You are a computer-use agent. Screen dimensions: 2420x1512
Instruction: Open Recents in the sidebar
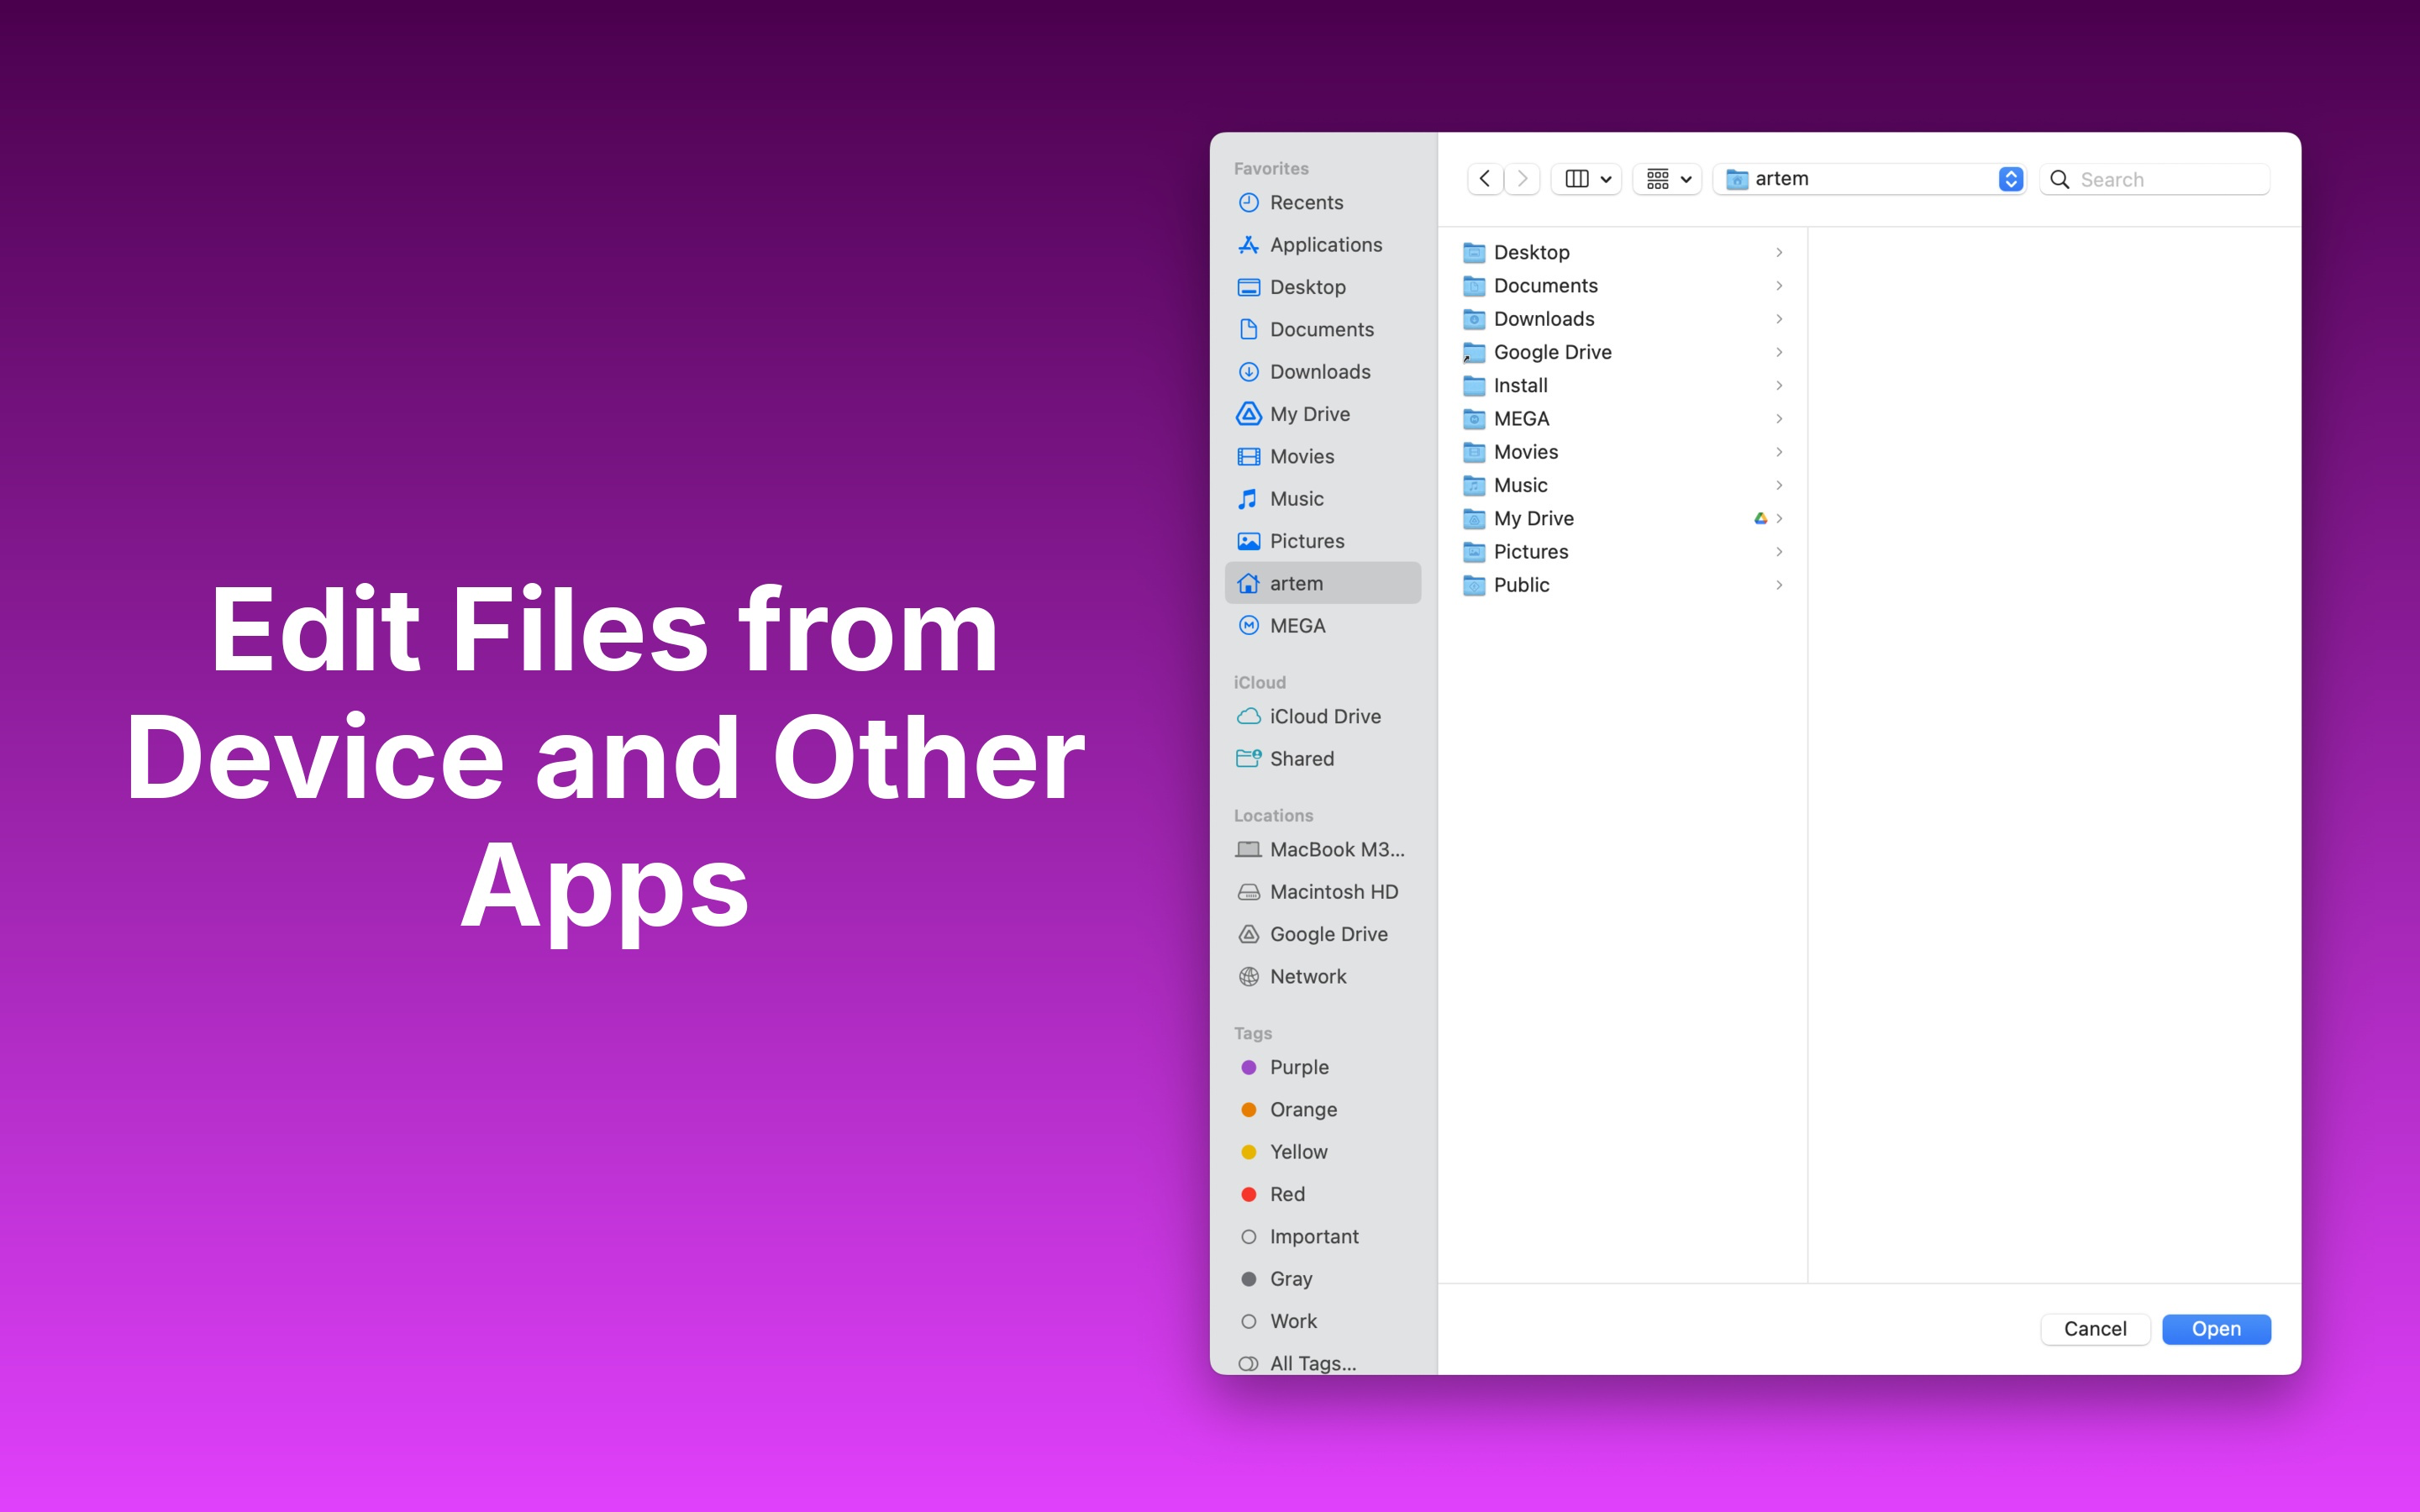tap(1306, 203)
